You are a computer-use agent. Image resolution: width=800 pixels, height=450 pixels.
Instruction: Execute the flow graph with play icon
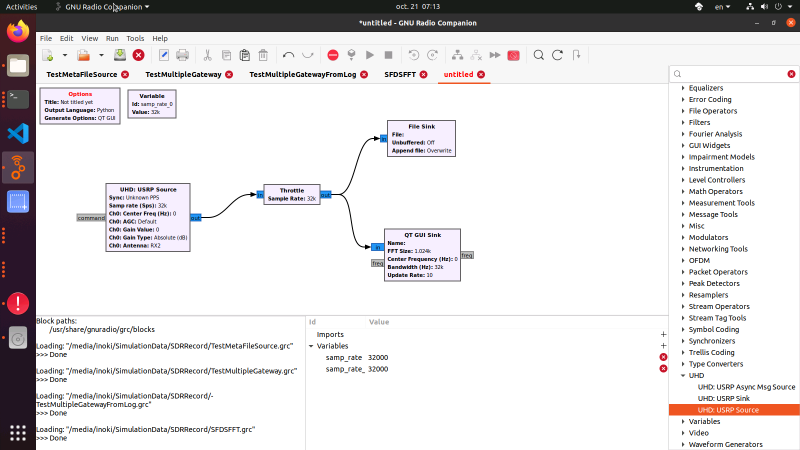pos(371,55)
